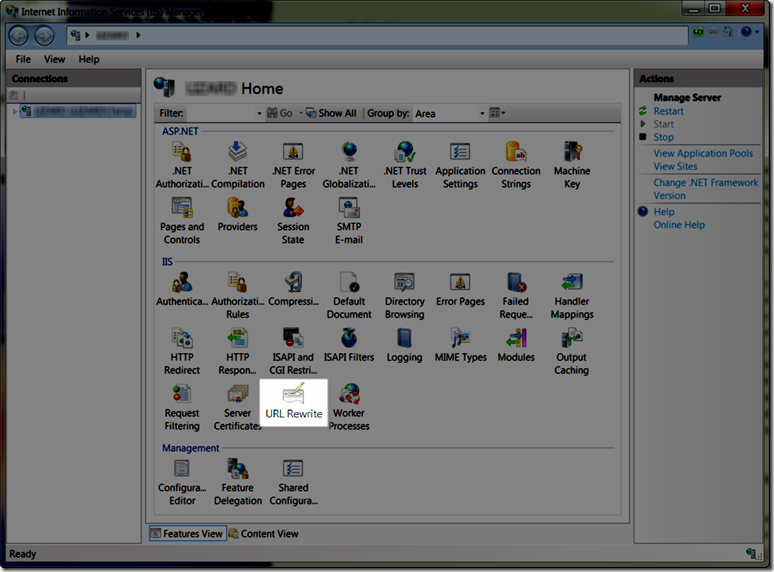Open Shared Configuration feature
The image size is (774, 572).
pyautogui.click(x=293, y=481)
